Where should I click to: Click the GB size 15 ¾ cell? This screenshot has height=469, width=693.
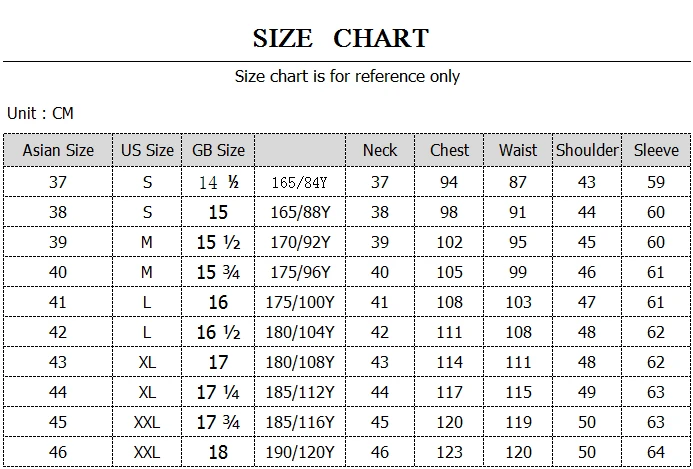click(218, 272)
